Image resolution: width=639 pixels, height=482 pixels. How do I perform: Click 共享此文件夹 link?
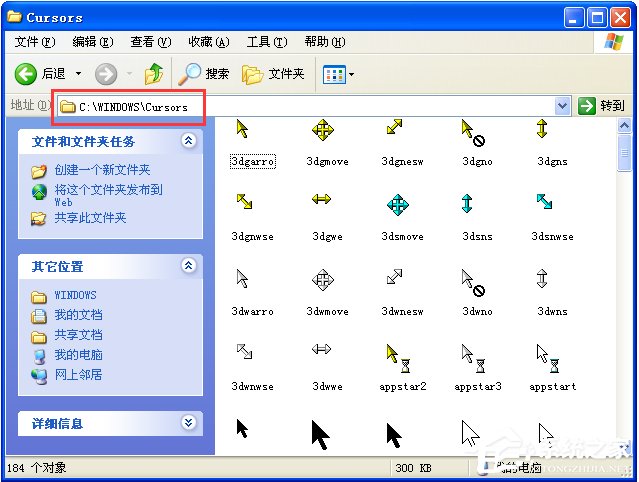pos(90,218)
